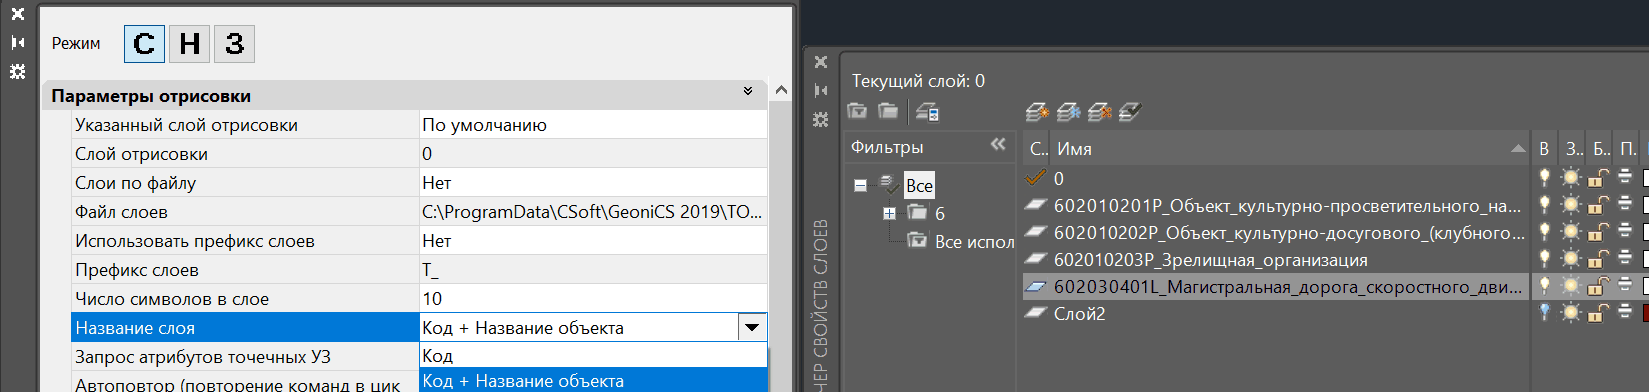Open Layer States Manager icon
This screenshot has height=392, width=1649.
(x=927, y=112)
